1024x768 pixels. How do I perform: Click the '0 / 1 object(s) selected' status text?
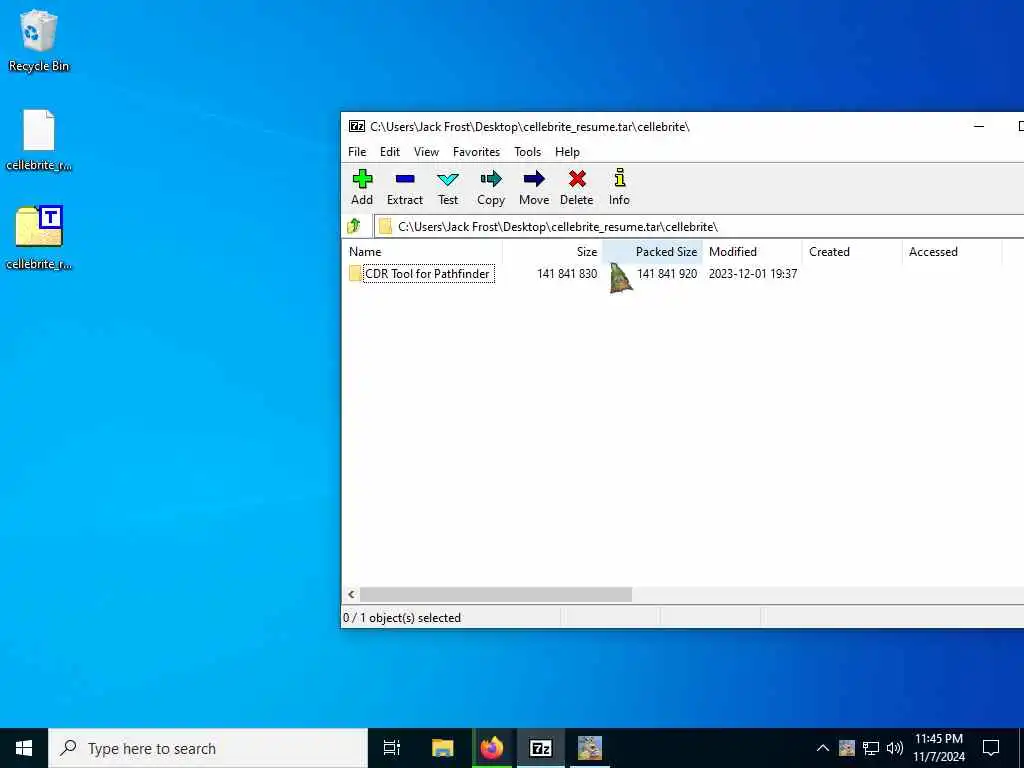pyautogui.click(x=402, y=618)
